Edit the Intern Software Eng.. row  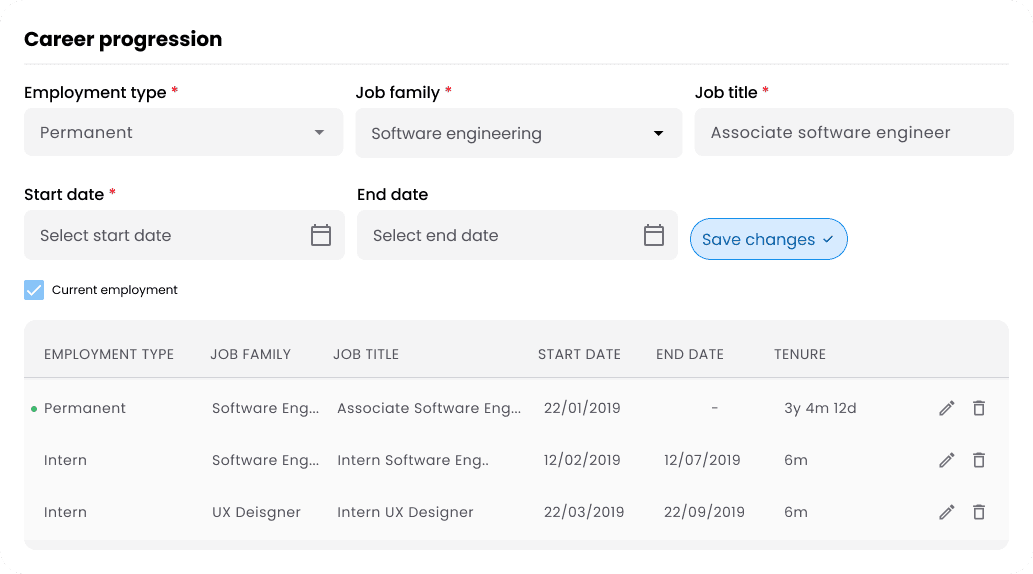coord(947,460)
